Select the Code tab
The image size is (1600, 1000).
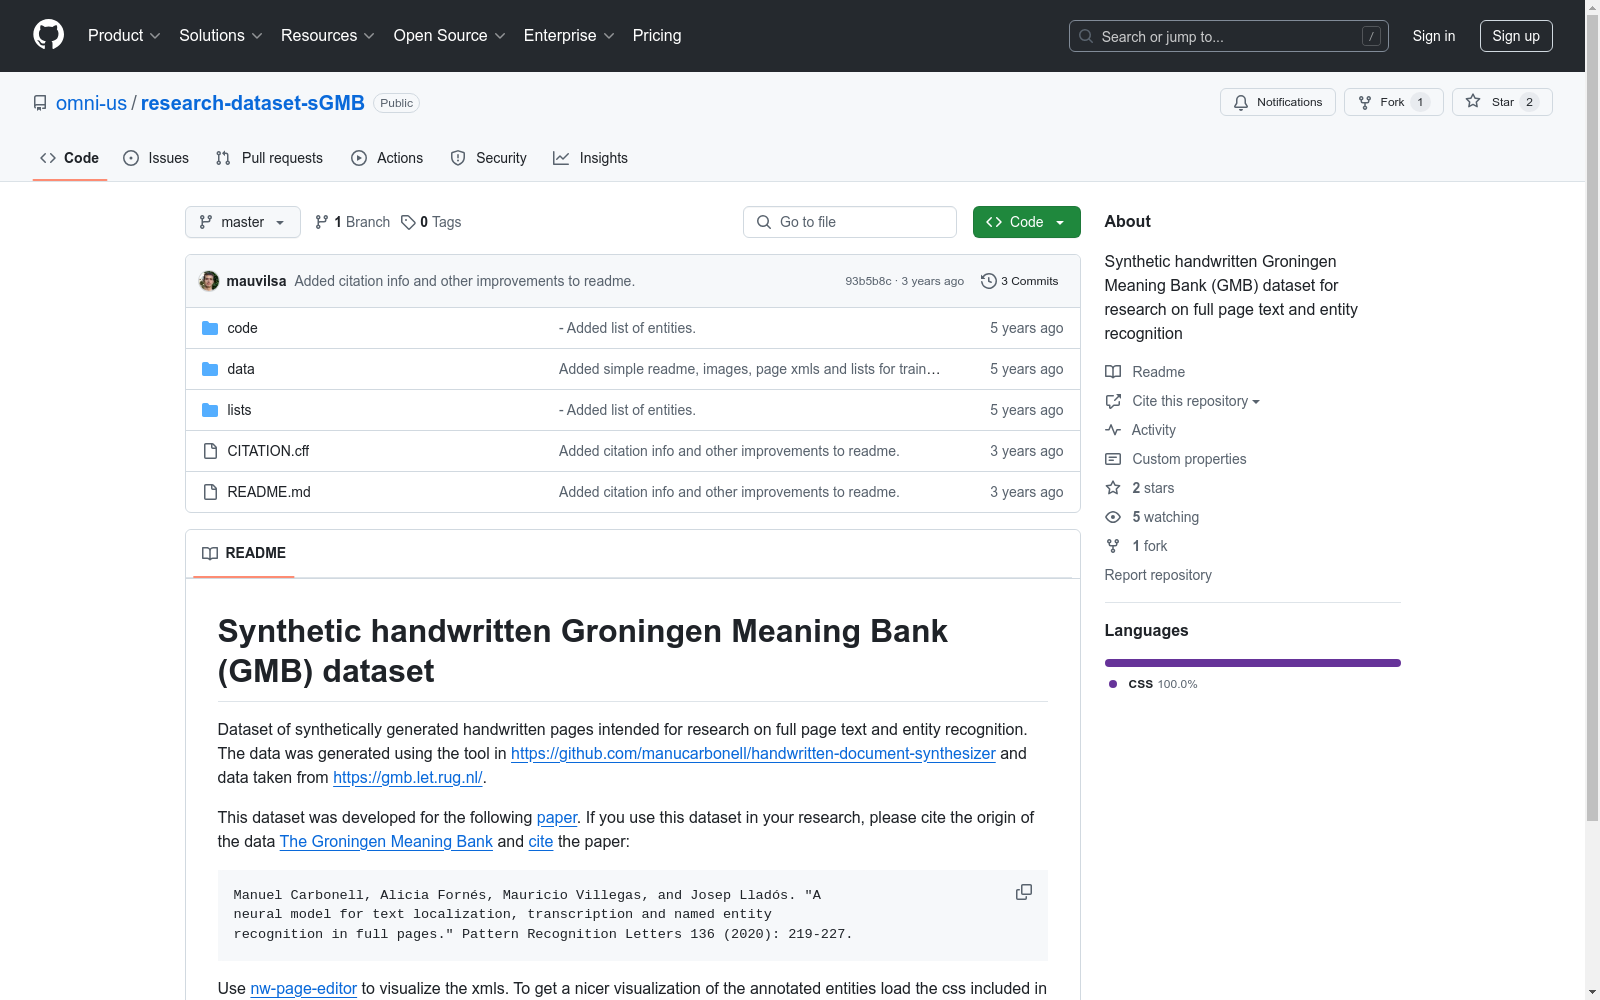pos(69,158)
